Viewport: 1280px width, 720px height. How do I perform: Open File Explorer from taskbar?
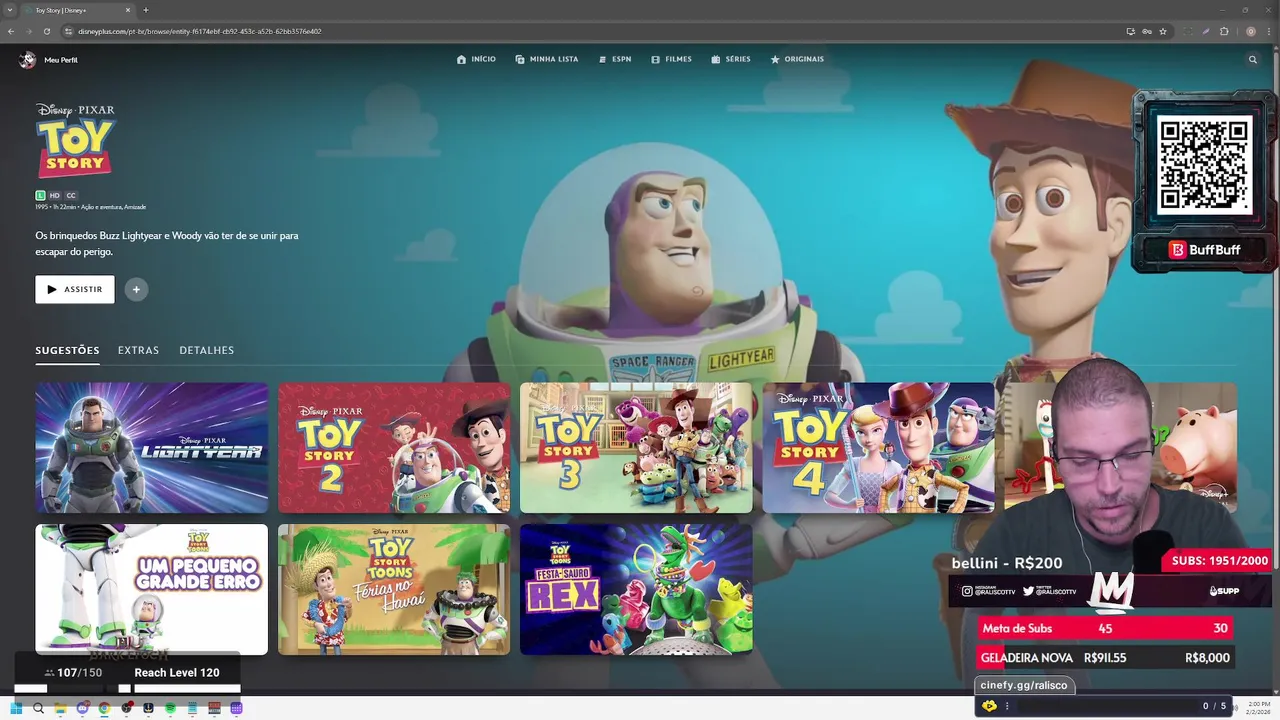[x=60, y=708]
